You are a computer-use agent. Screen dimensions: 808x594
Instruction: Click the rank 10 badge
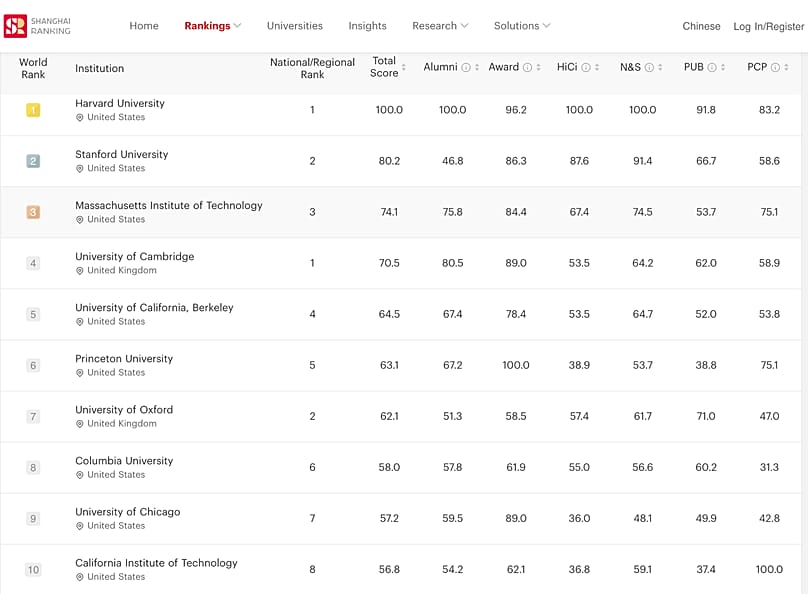[x=33, y=569]
